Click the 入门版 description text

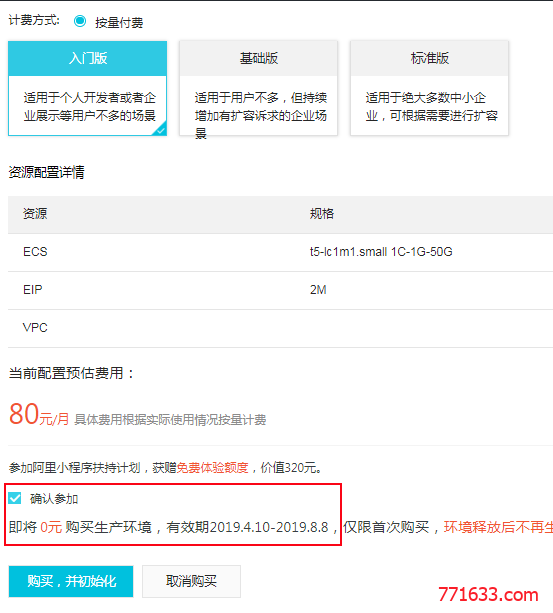point(89,106)
